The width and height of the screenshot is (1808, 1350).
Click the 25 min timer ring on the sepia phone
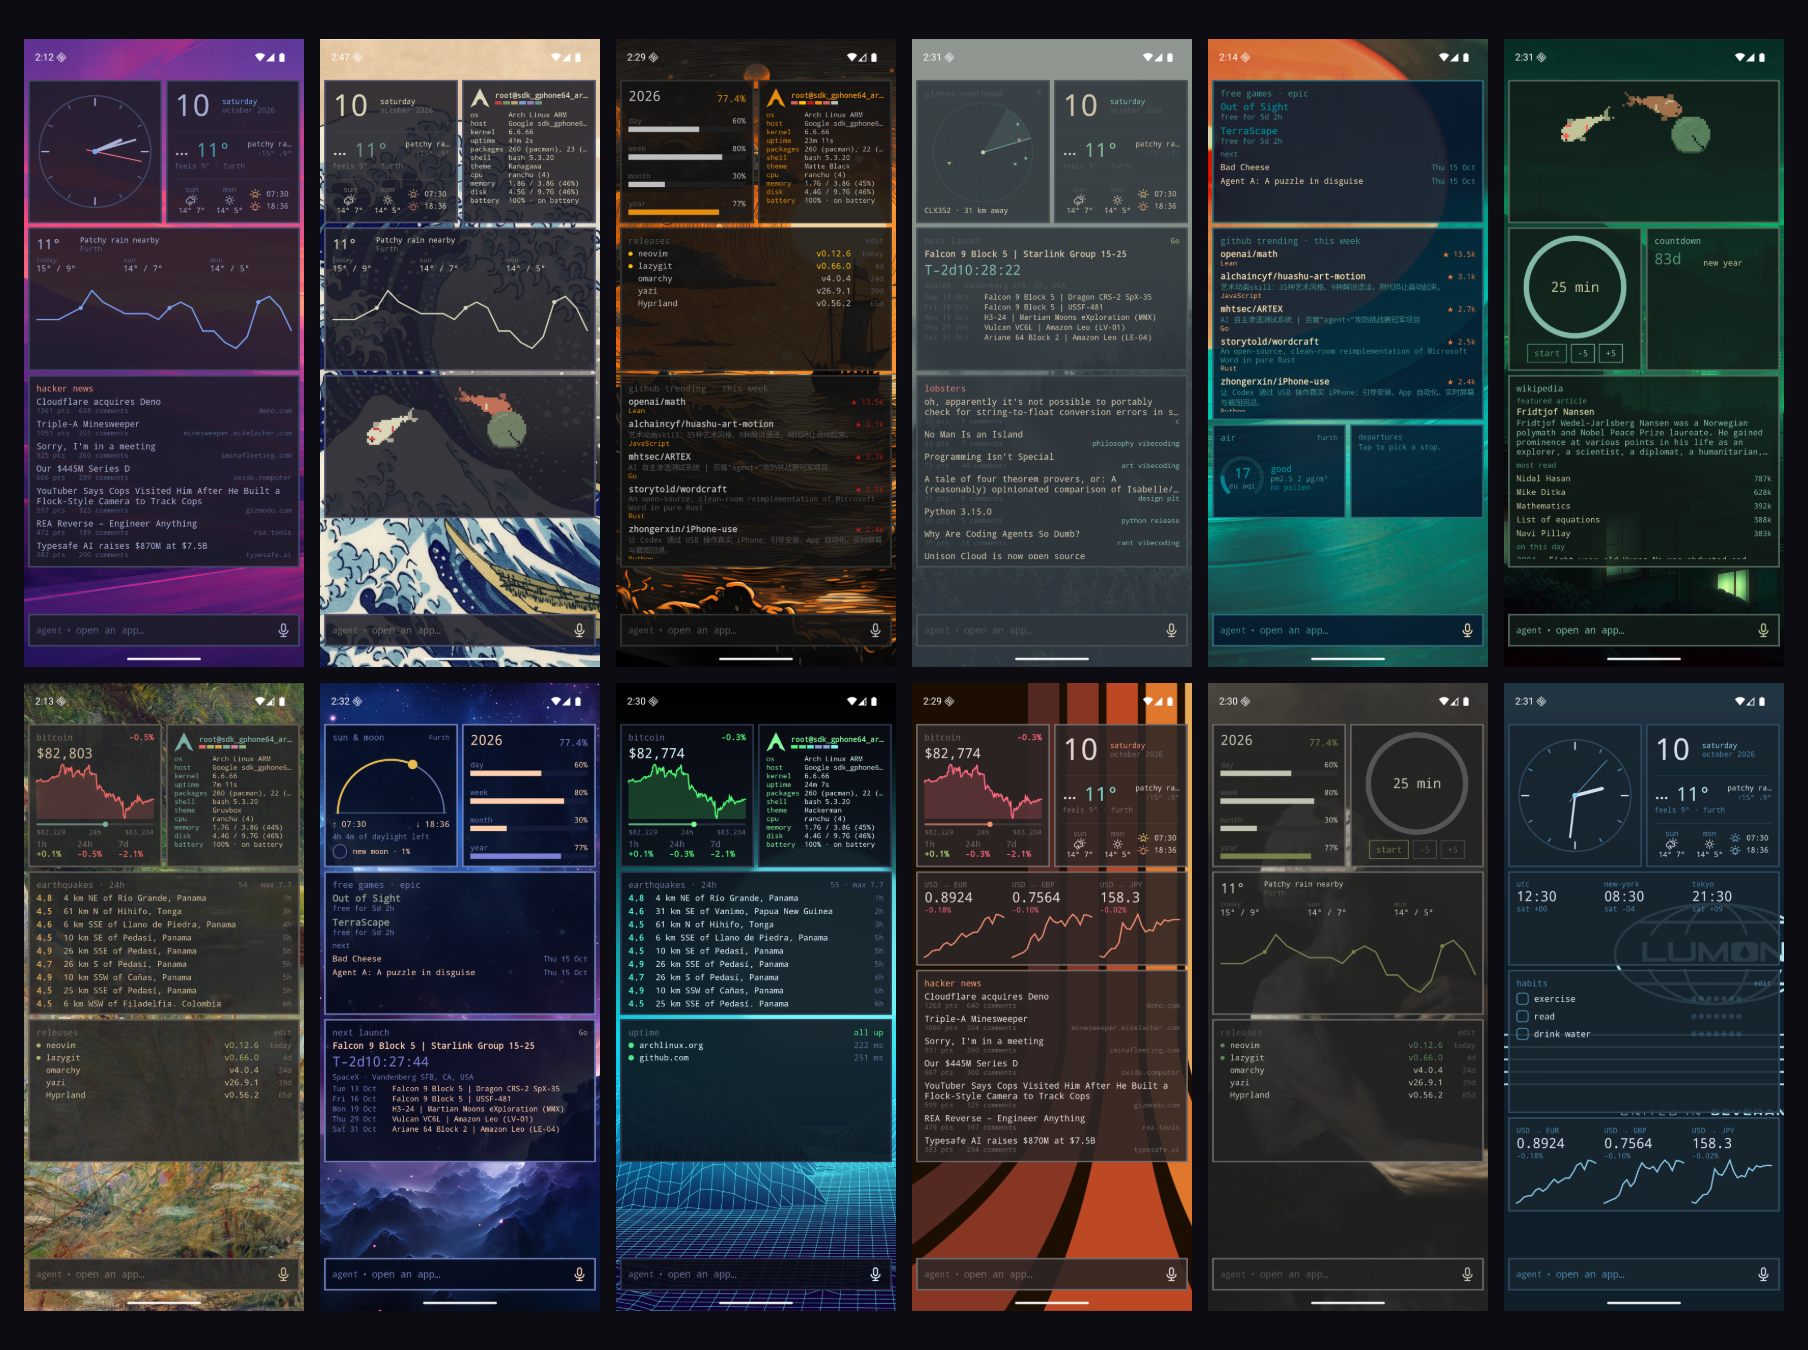click(x=1417, y=783)
